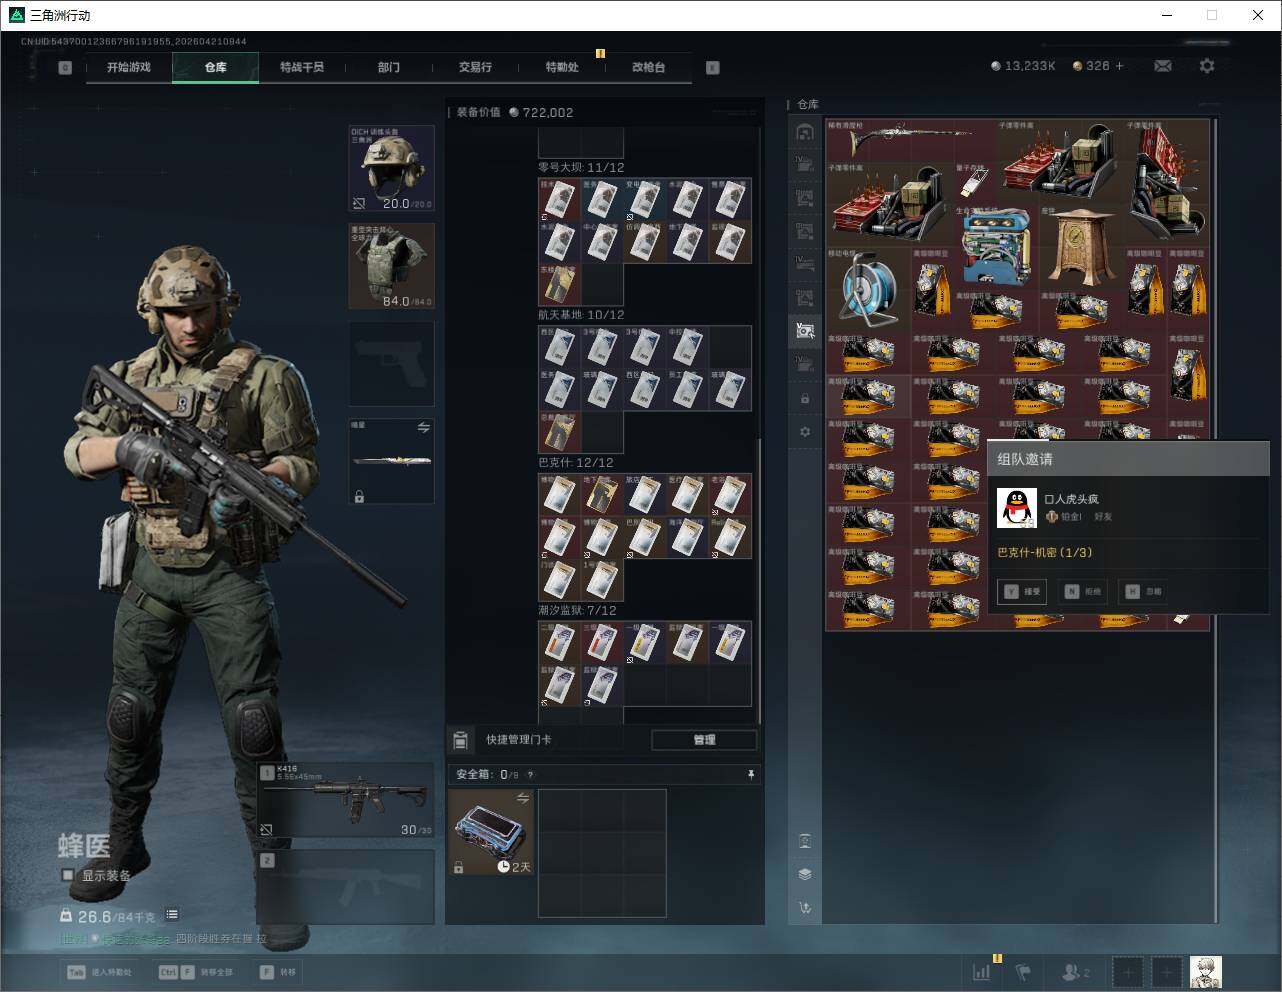Click the empty pistol slot
This screenshot has width=1282, height=992.
(391, 364)
